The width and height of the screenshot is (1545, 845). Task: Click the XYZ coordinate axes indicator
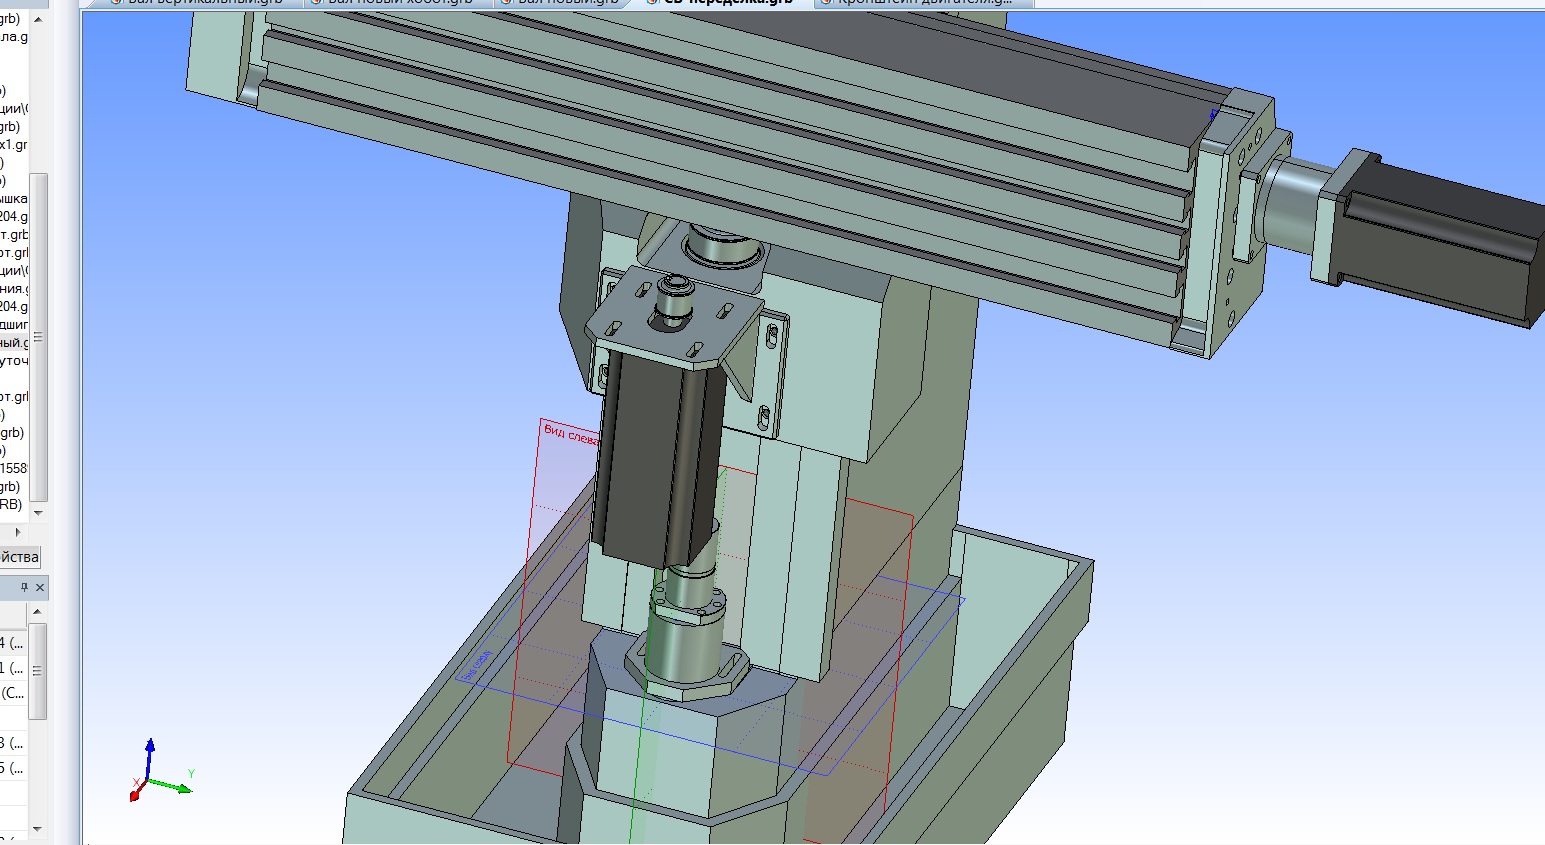pos(159,770)
